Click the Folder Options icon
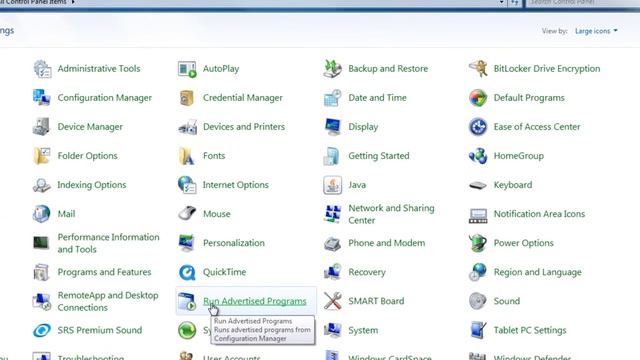 pos(42,156)
